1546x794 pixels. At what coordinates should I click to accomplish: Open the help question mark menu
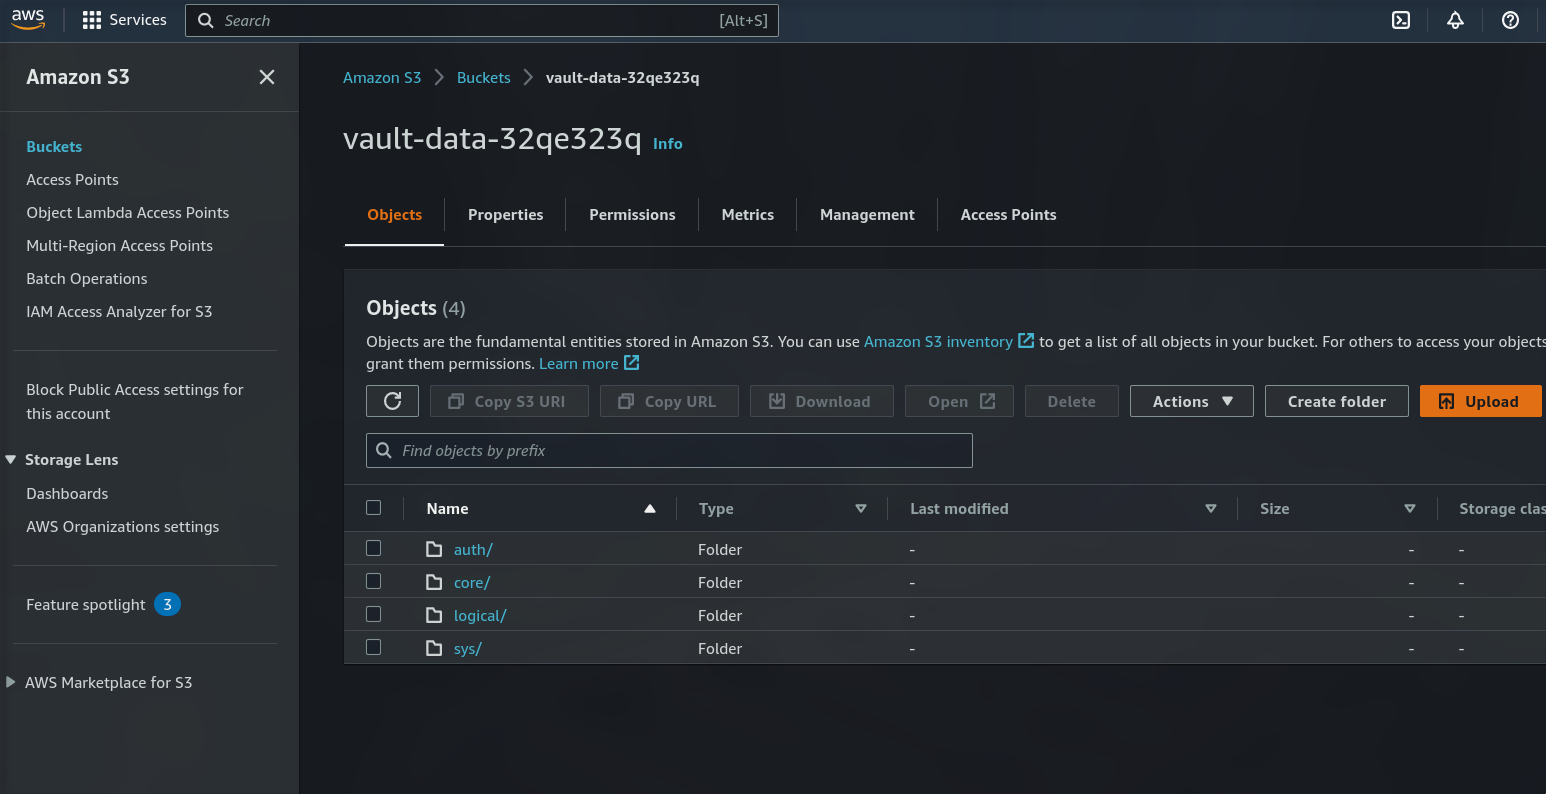(1510, 20)
